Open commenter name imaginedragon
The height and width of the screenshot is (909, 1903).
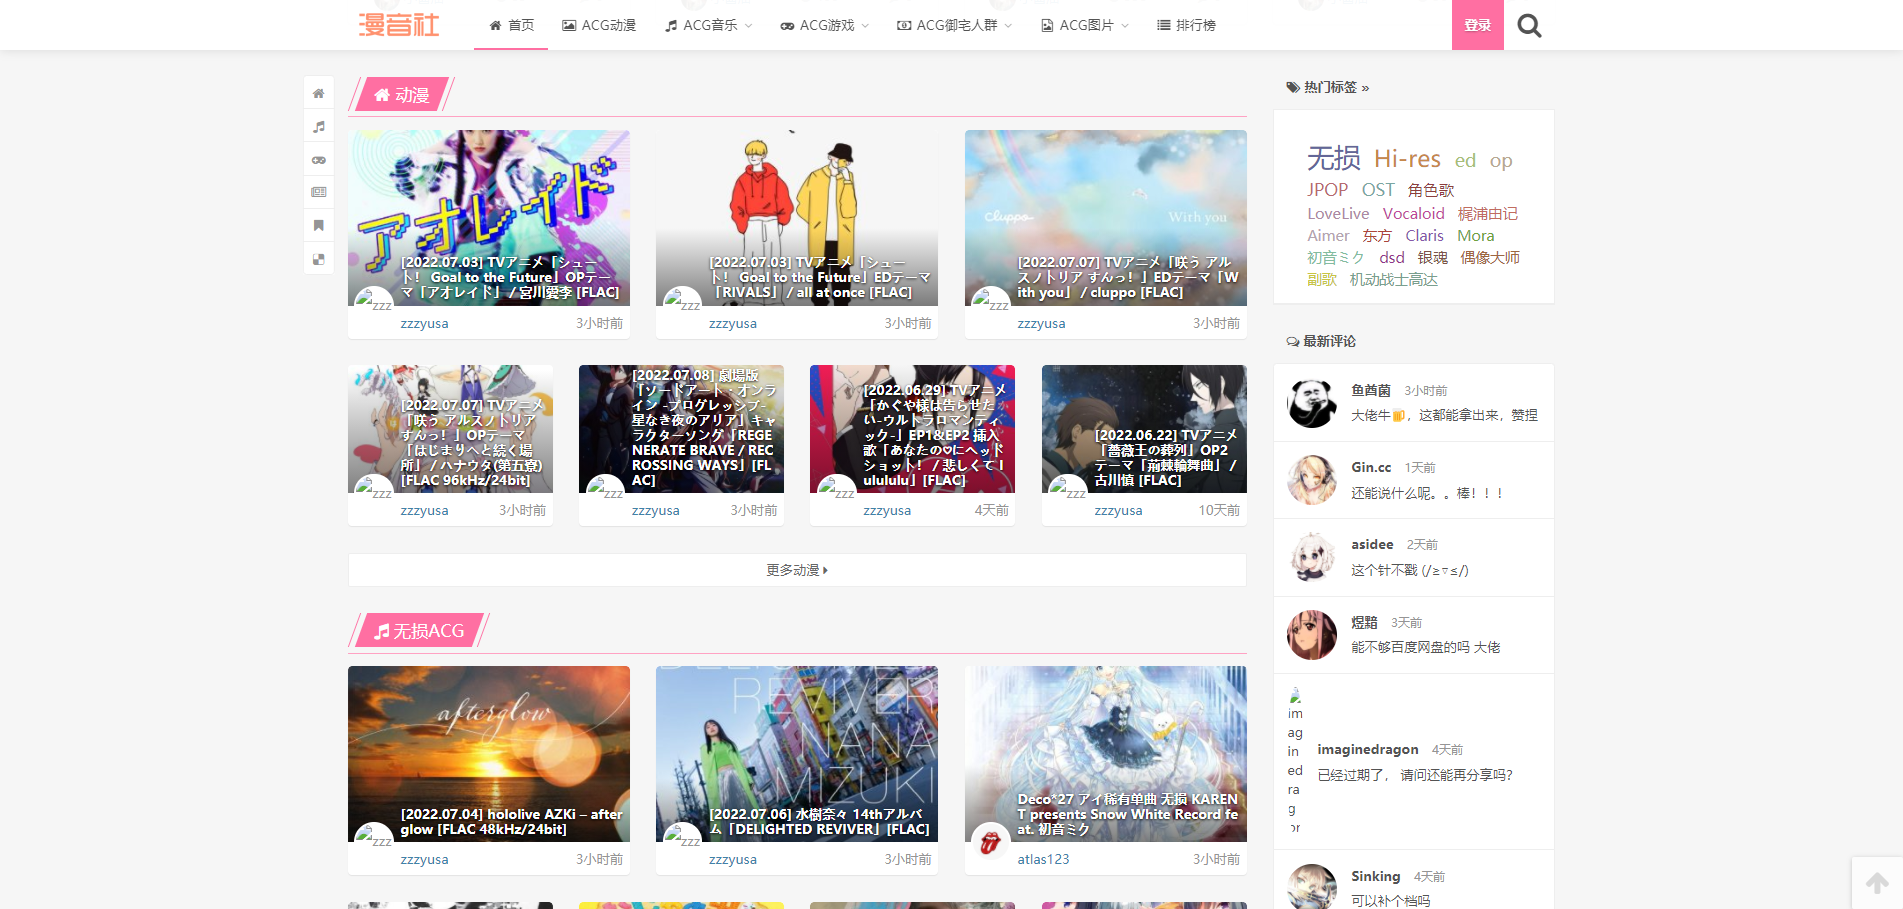[x=1368, y=749]
